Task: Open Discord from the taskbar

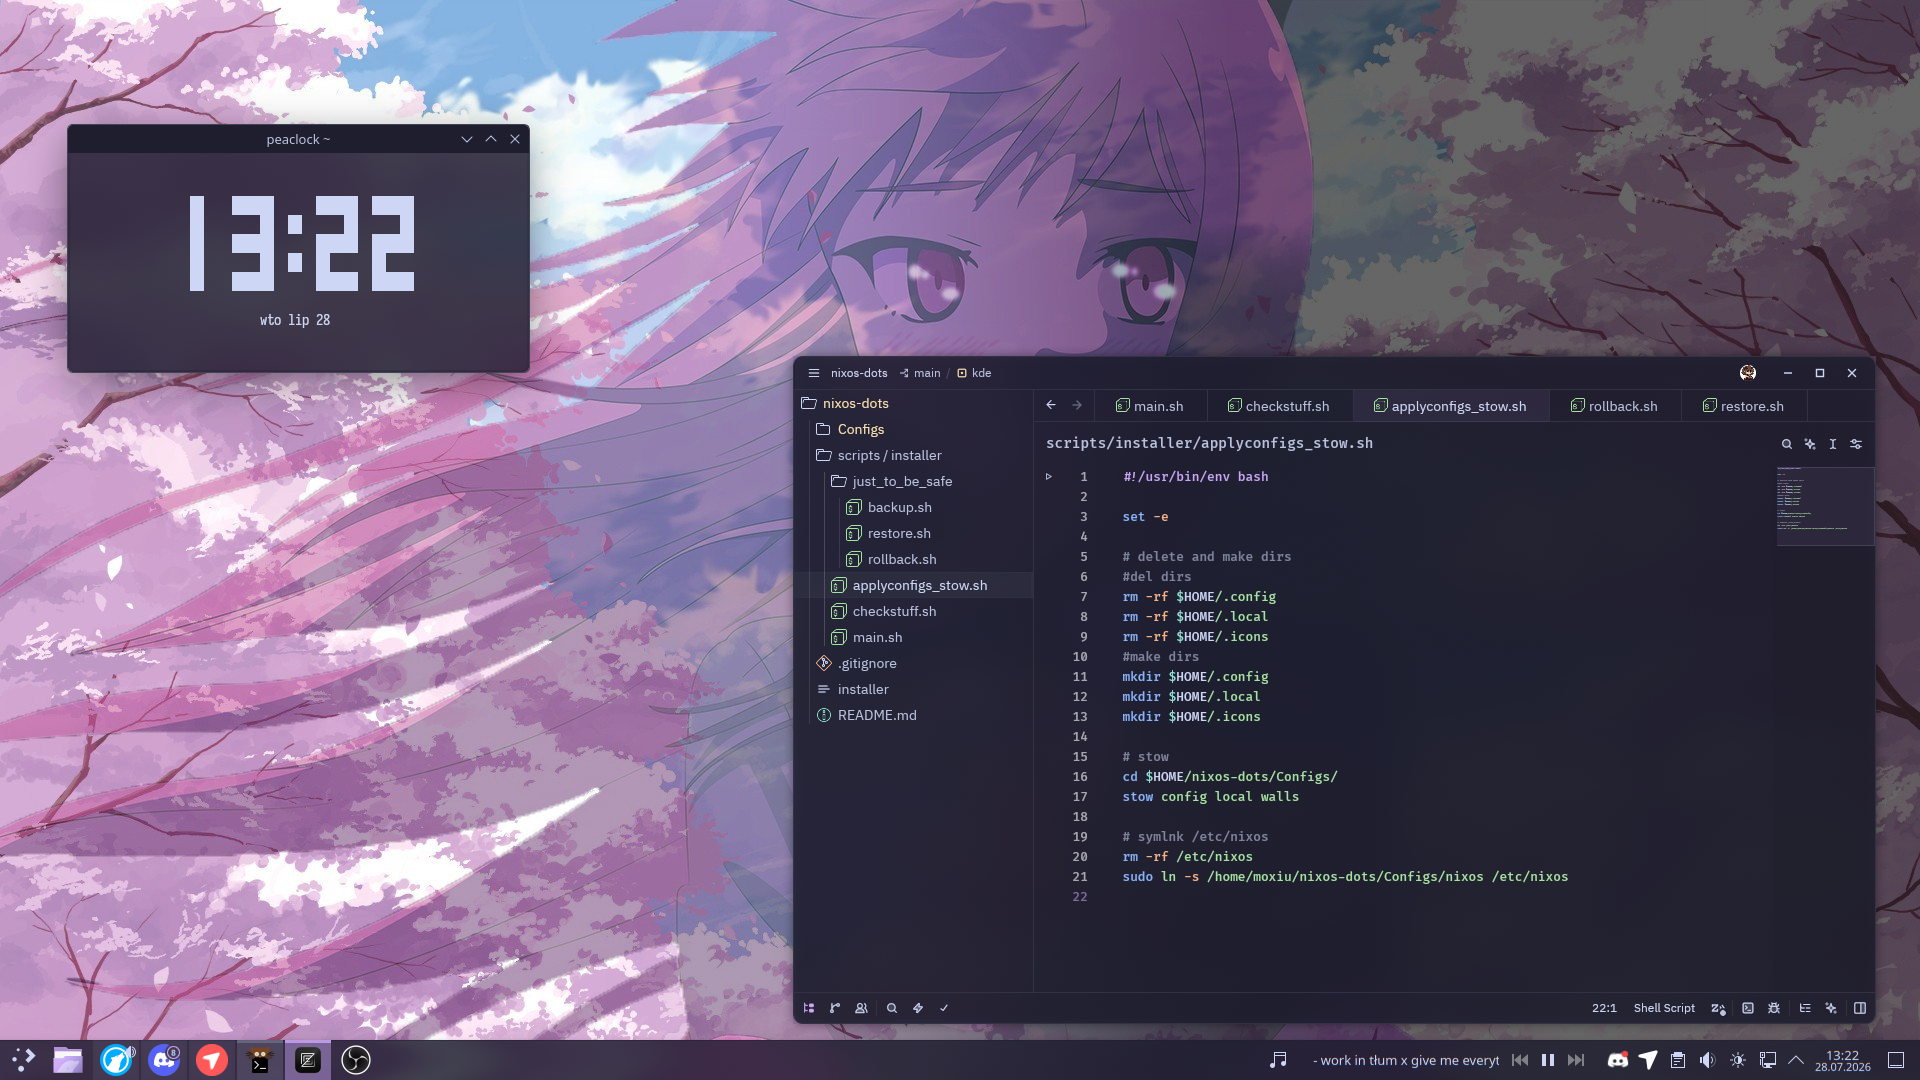Action: point(164,1060)
